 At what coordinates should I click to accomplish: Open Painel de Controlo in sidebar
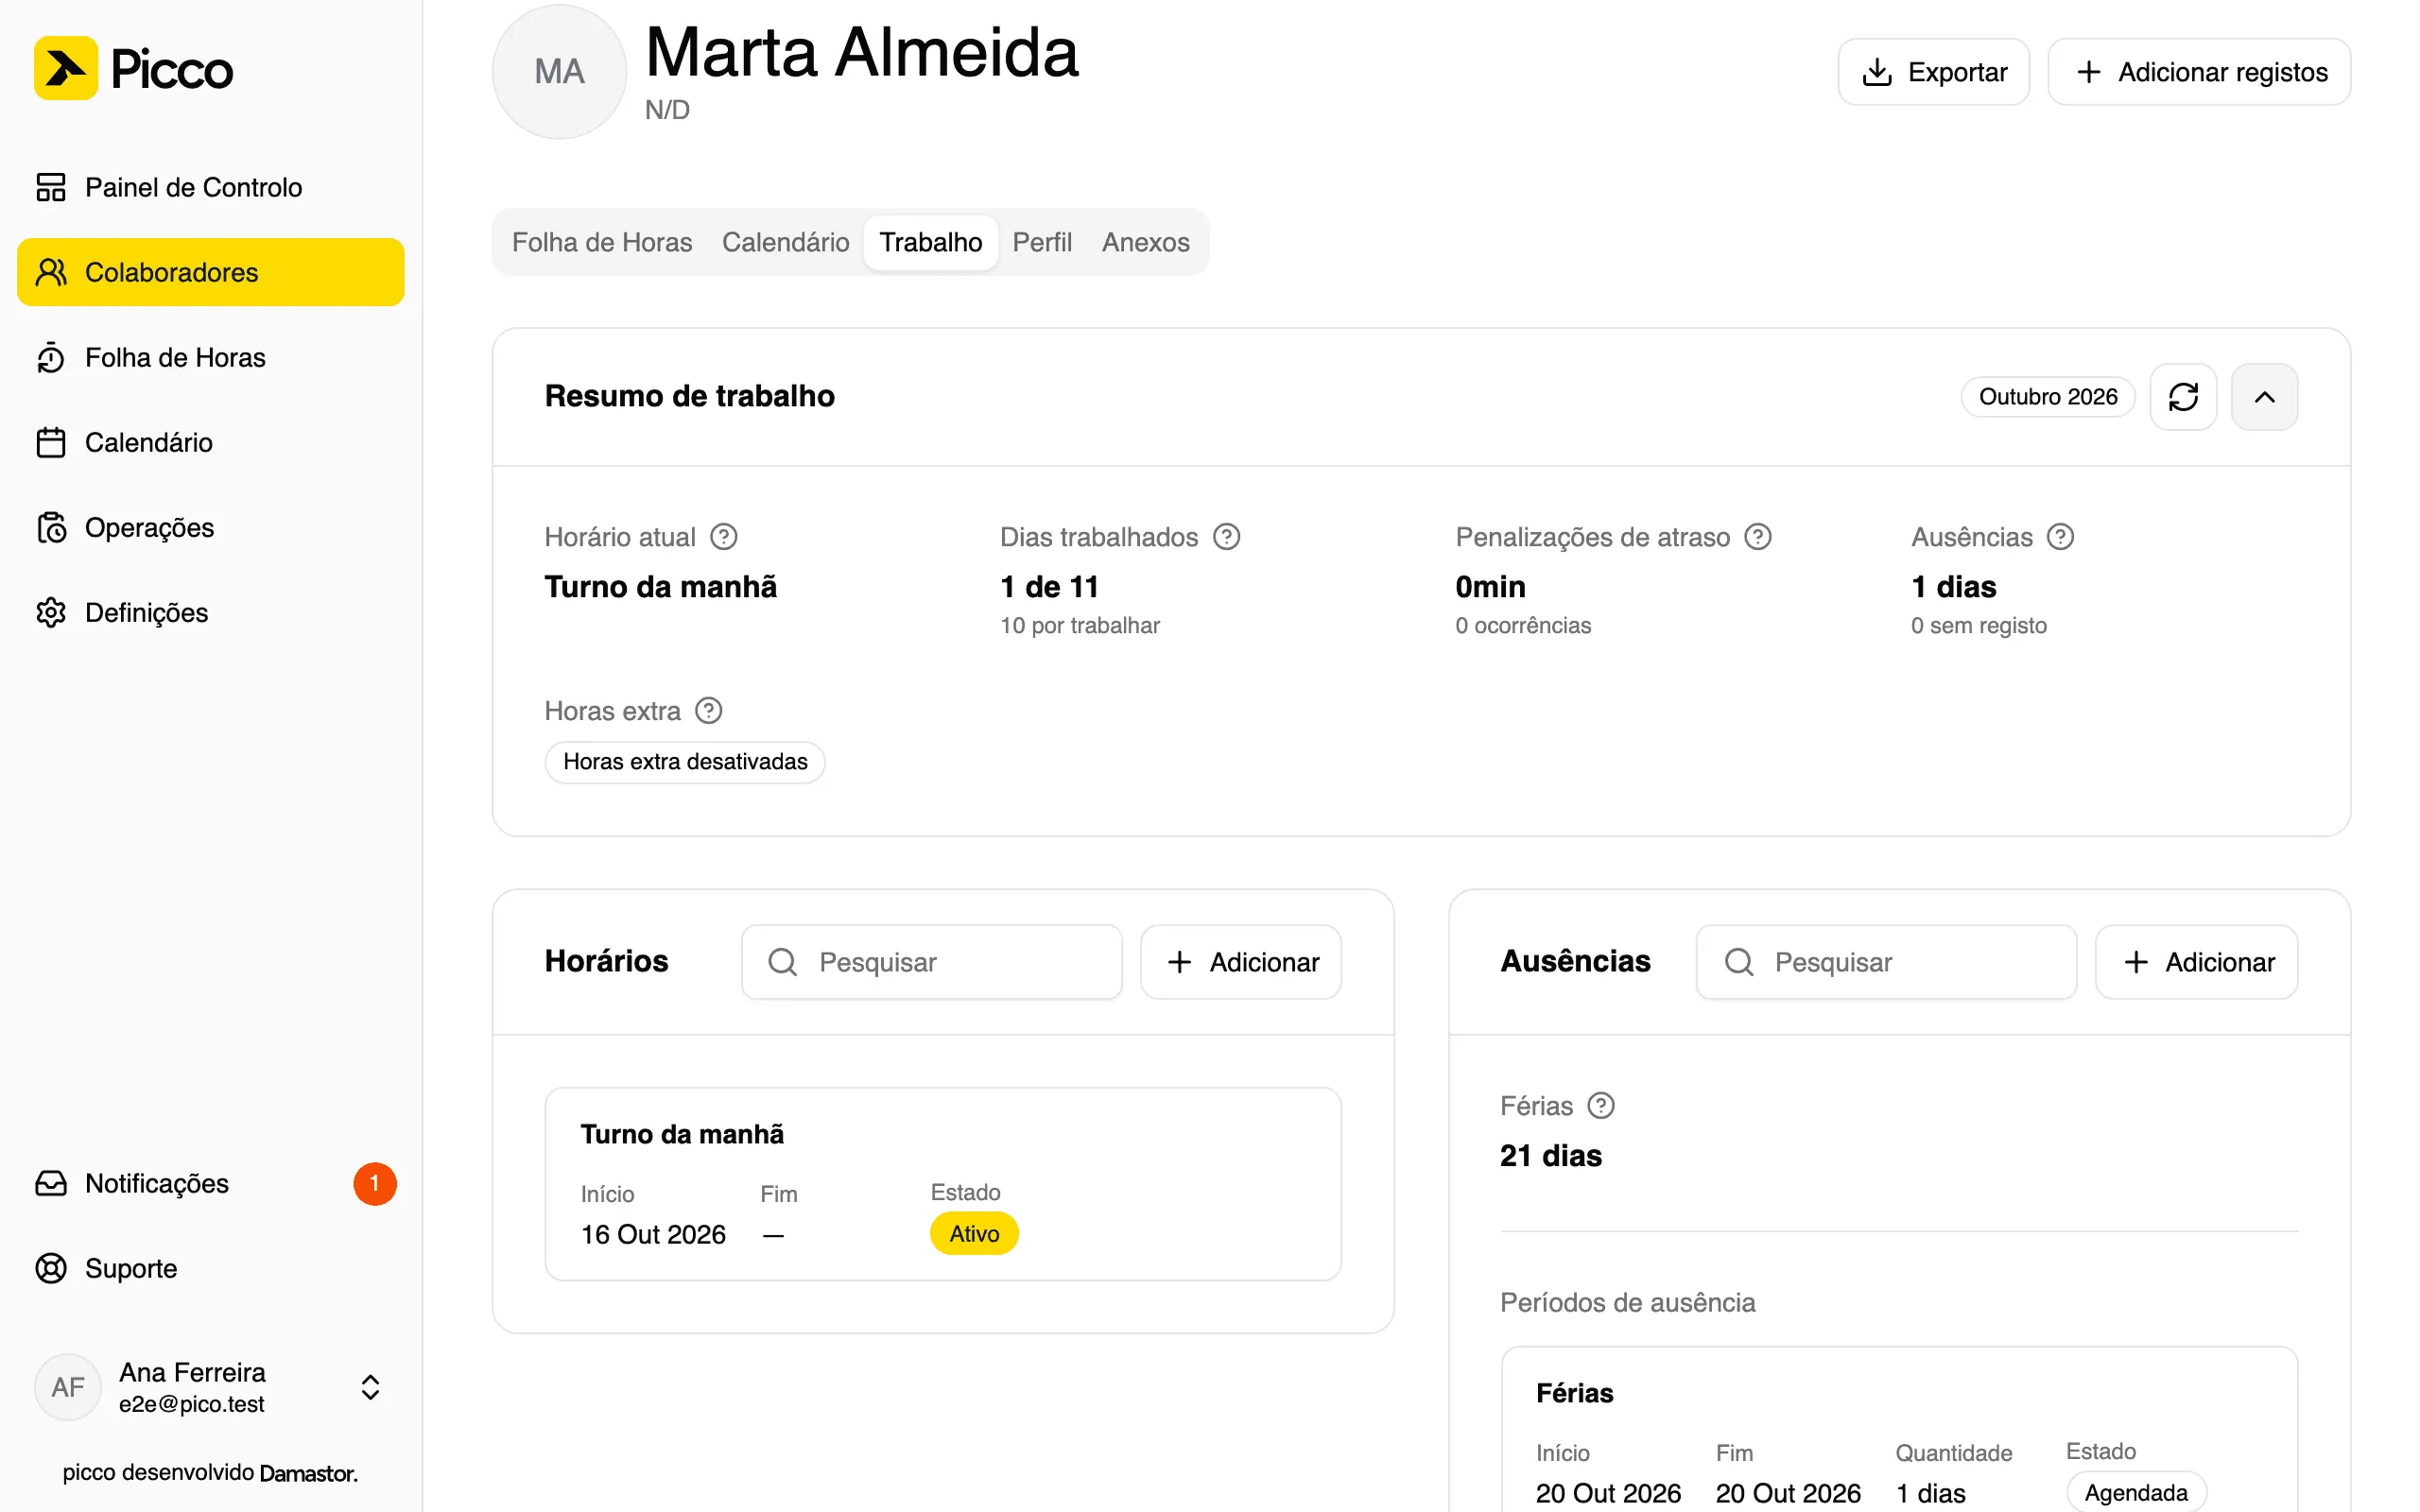210,187
